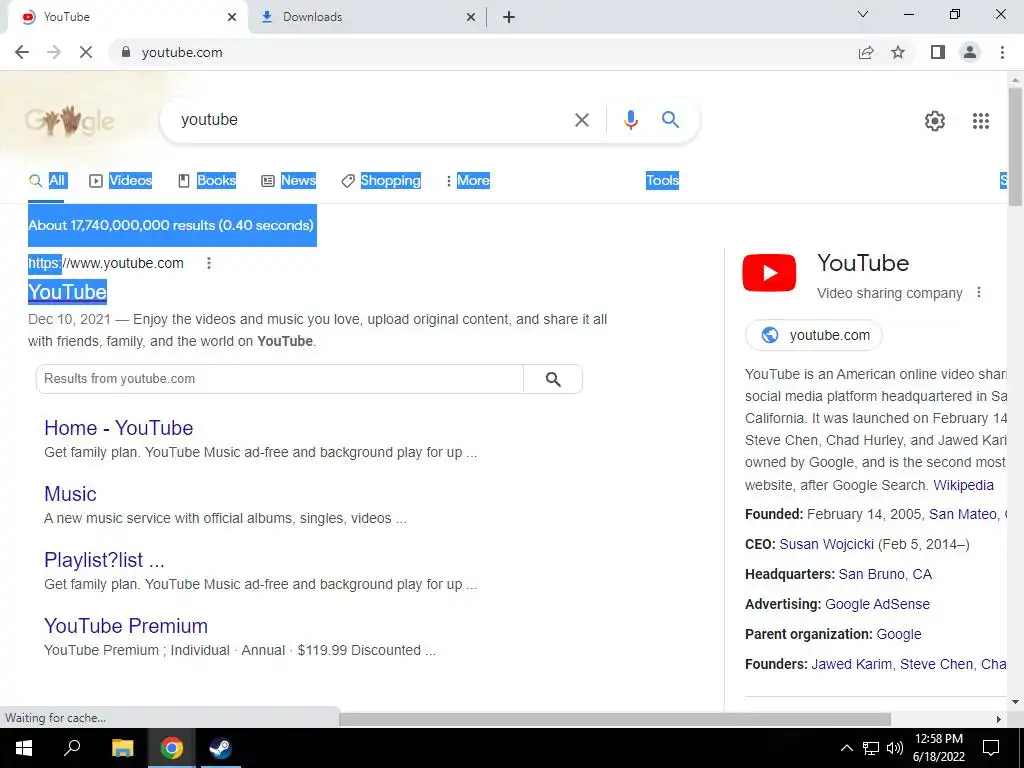
Task: Open the notification center icon
Action: coord(991,748)
